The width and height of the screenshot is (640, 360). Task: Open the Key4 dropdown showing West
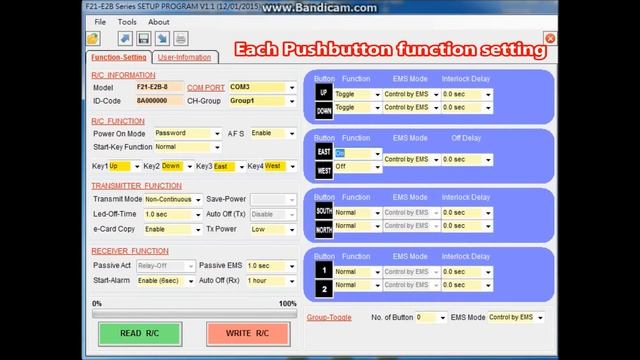(280, 166)
